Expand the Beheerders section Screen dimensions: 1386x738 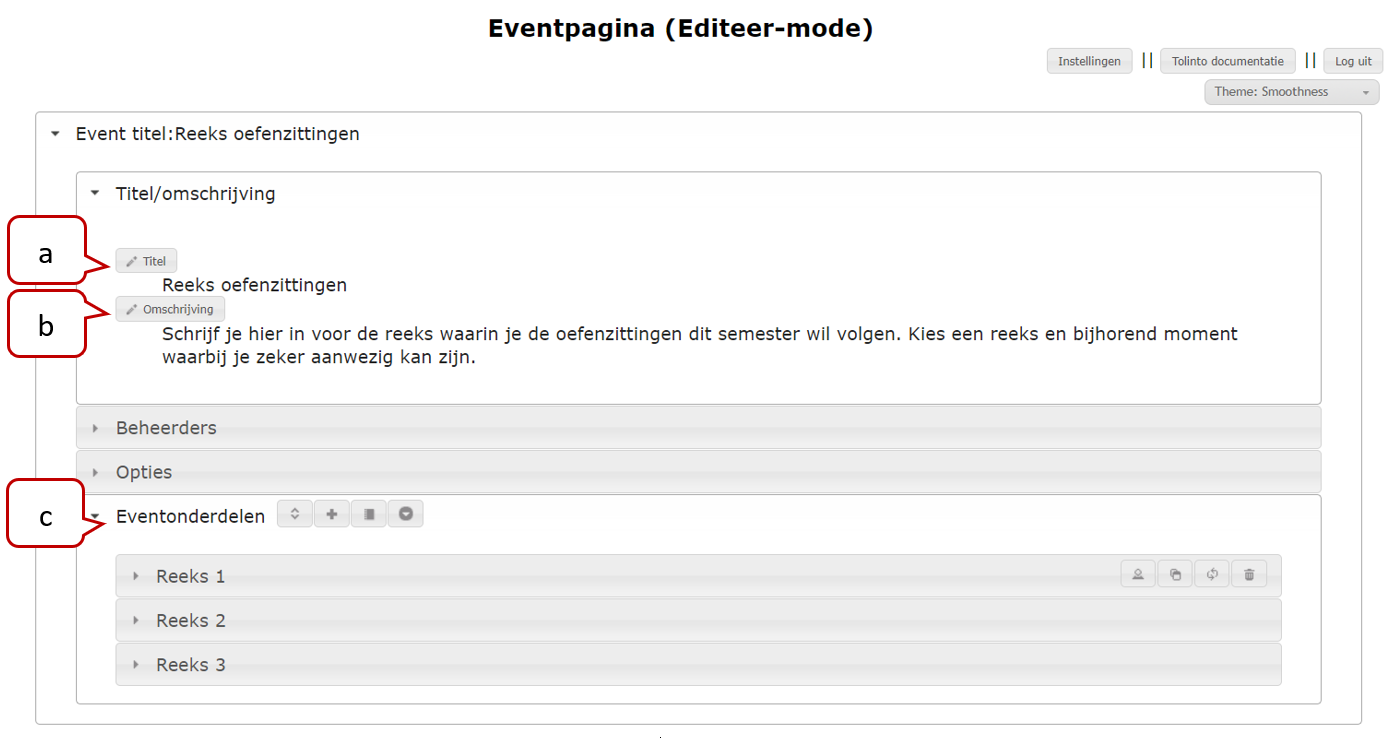699,427
